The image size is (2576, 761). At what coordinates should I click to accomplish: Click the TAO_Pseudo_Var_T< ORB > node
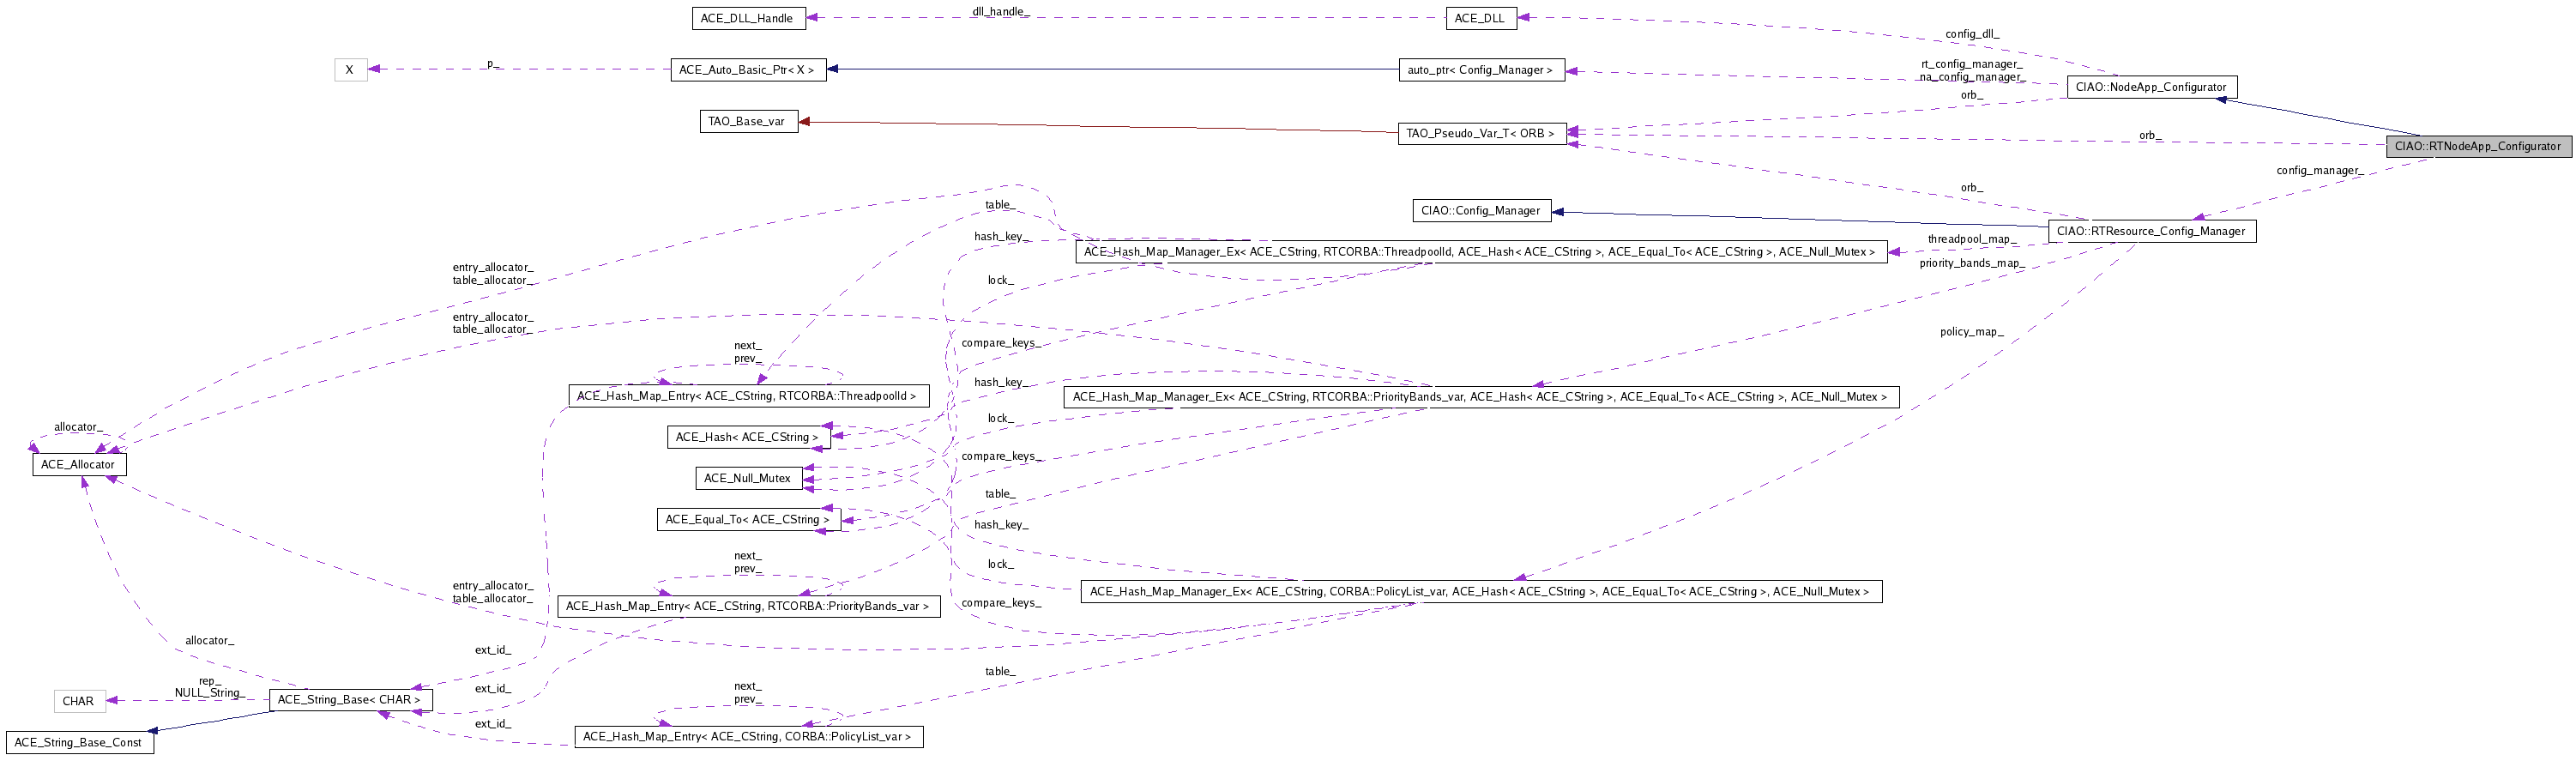point(1481,133)
